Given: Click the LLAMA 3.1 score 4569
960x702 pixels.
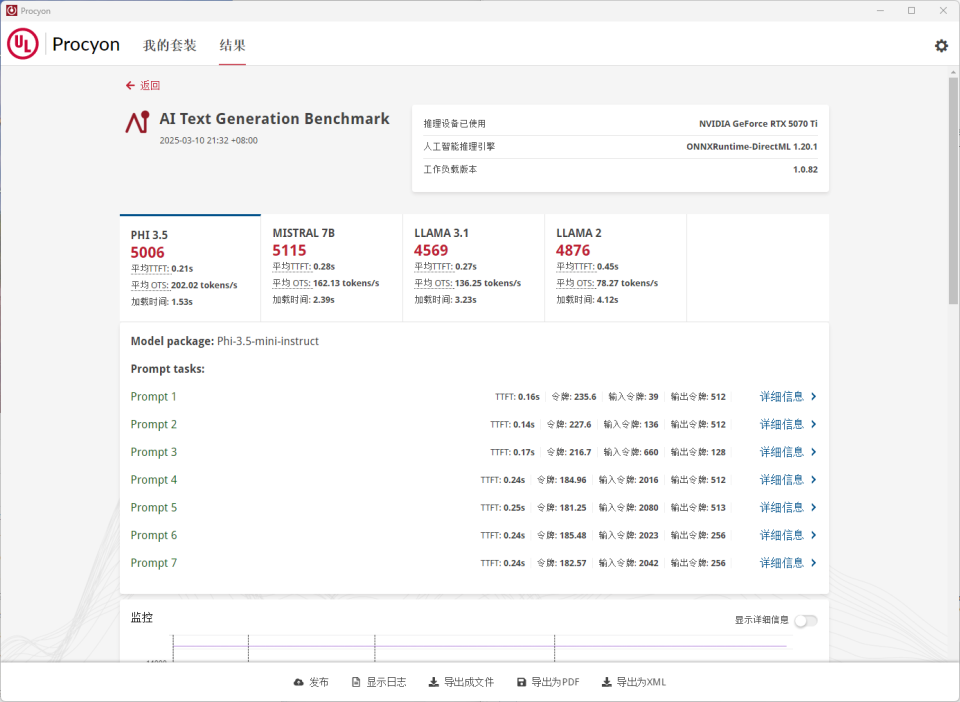Looking at the screenshot, I should (x=431, y=250).
